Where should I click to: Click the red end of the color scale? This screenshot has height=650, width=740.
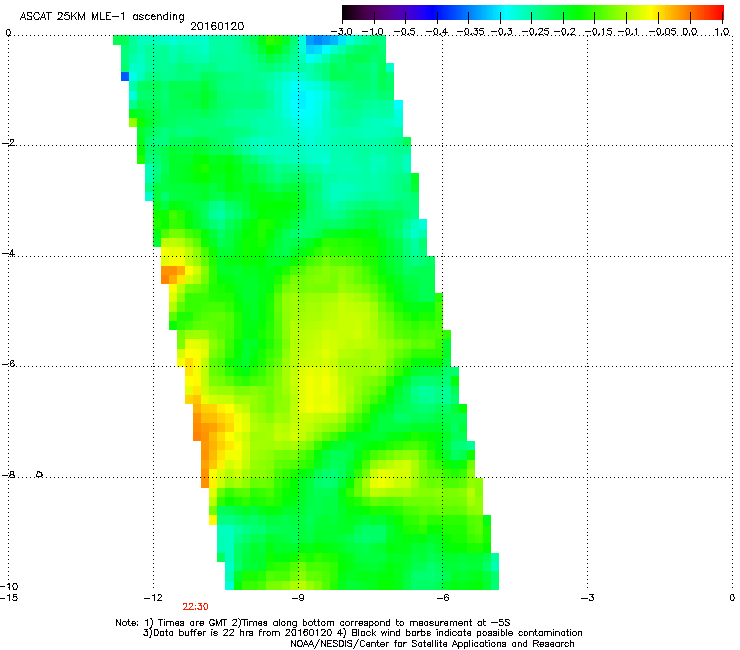coord(716,12)
